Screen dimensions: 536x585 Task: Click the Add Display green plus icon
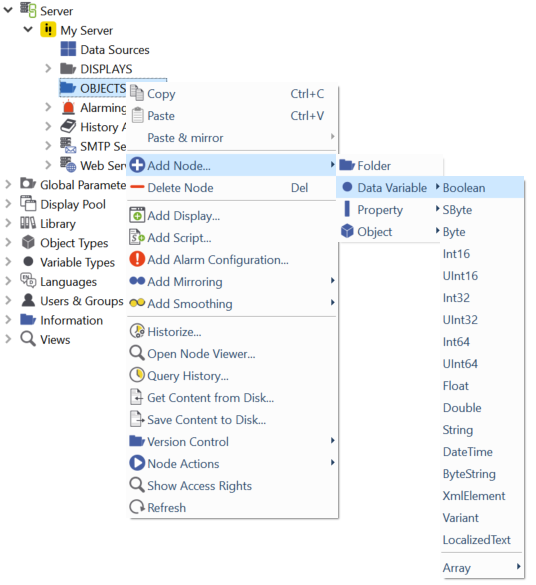pos(137,215)
